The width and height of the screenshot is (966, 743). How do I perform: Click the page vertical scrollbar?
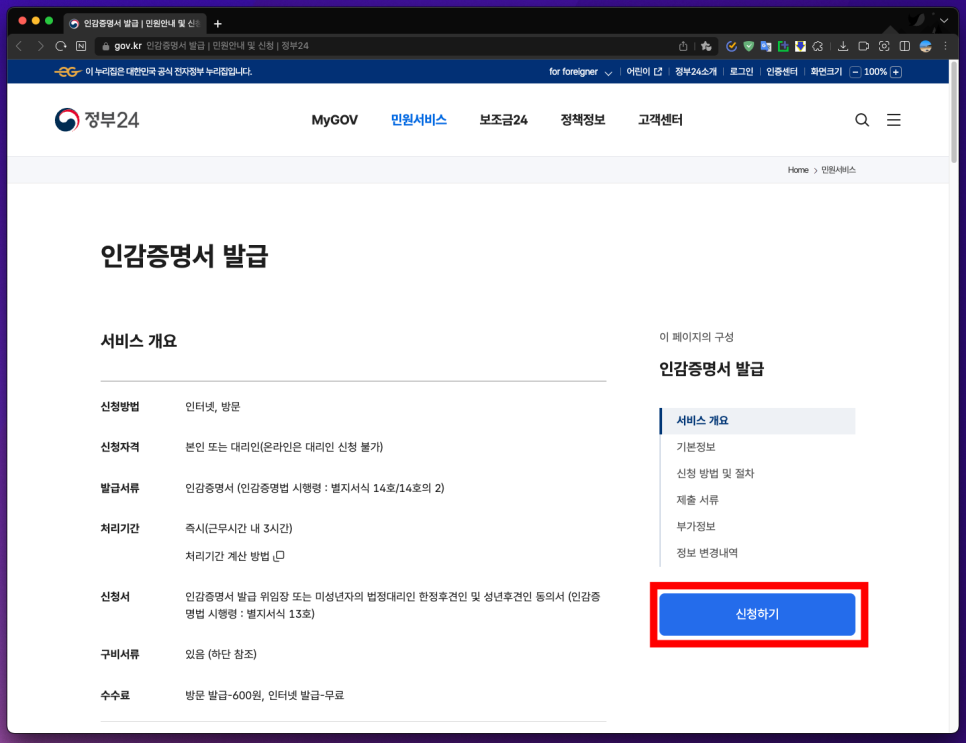954,111
